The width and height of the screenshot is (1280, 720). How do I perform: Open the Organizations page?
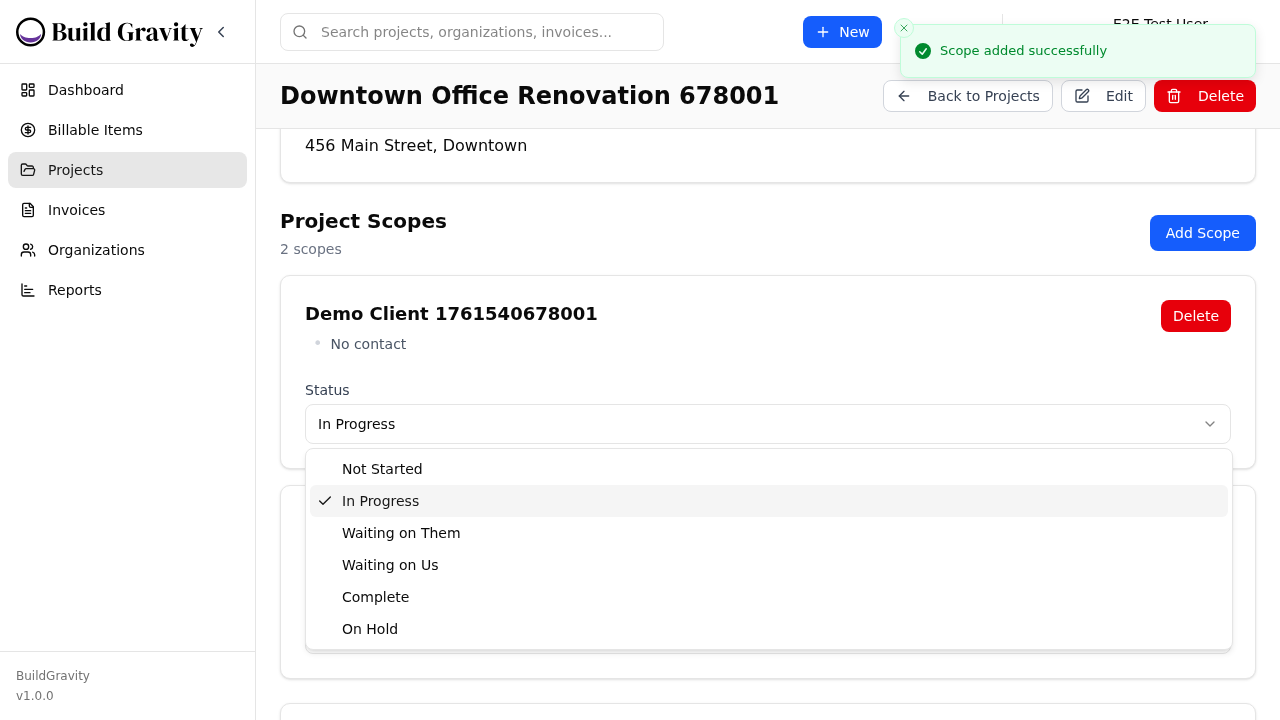click(x=96, y=250)
